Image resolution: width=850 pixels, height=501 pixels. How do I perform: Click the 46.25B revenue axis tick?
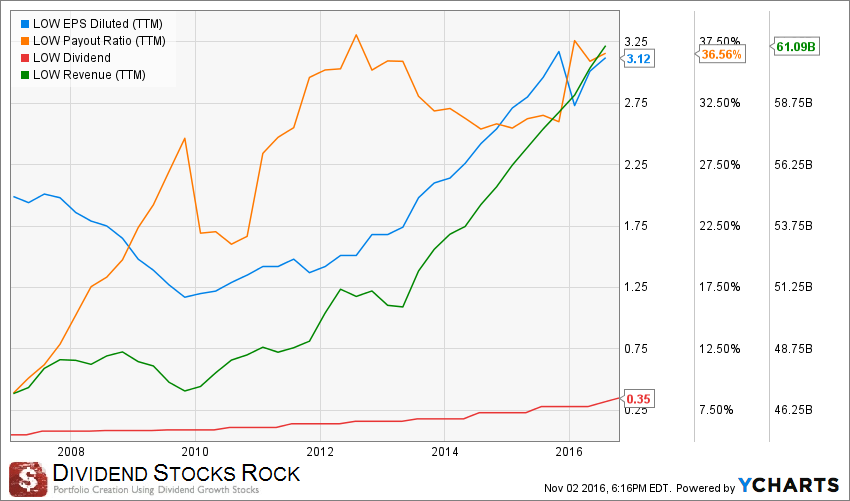(794, 410)
